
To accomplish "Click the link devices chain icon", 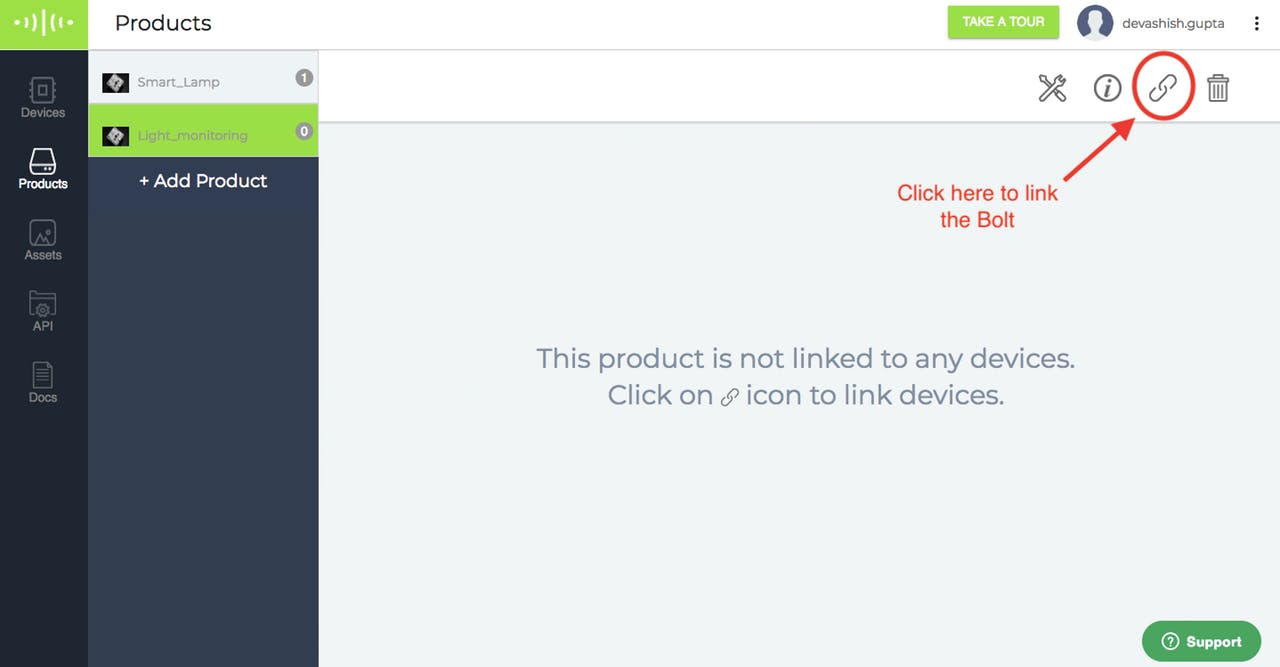I will pyautogui.click(x=1162, y=88).
